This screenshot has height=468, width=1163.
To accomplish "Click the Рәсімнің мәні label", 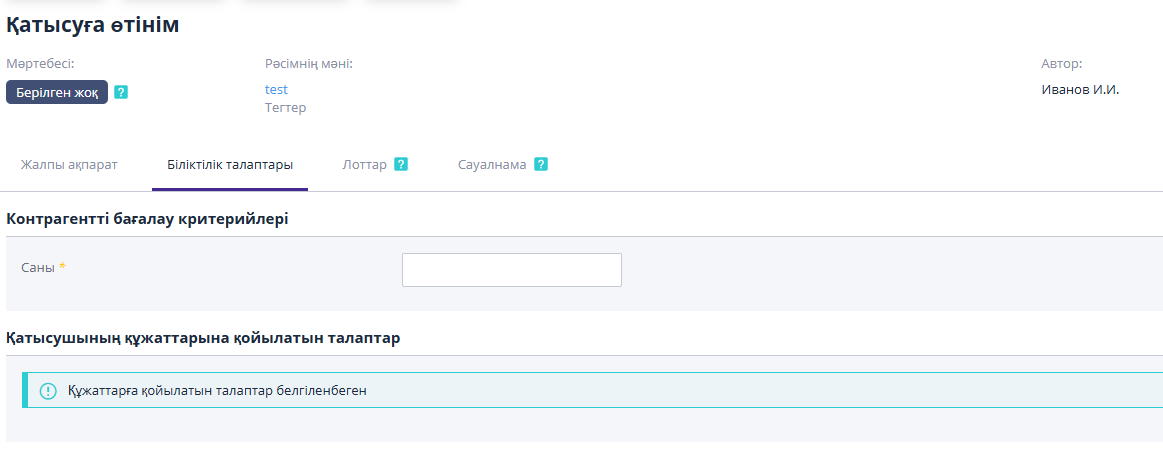I will [x=308, y=64].
